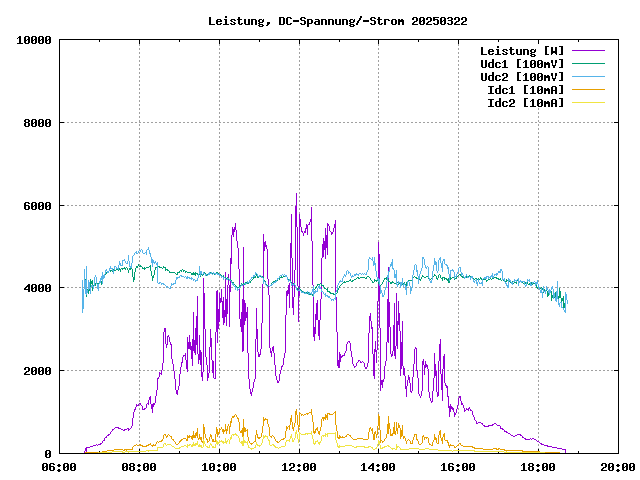
Task: Select the 'Idc1 [10mA]' legend label
Action: click(x=525, y=90)
